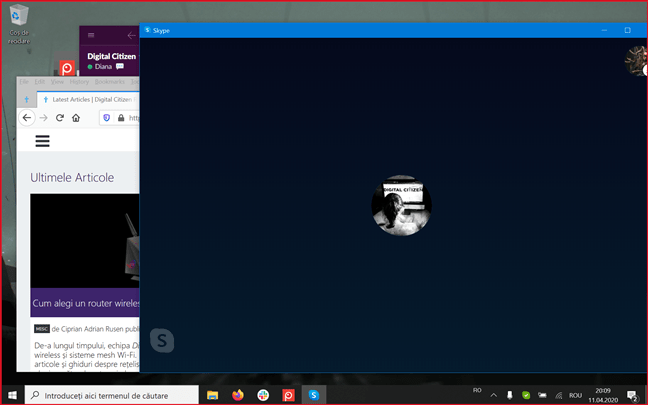648x405 pixels.
Task: Click the Ultimele Articole heading
Action: click(x=72, y=178)
